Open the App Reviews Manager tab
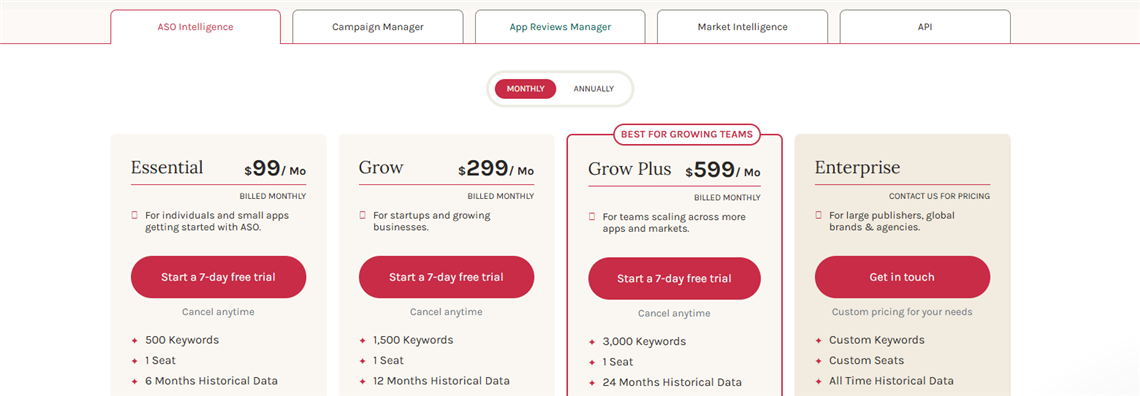This screenshot has width=1140, height=396. coord(560,27)
